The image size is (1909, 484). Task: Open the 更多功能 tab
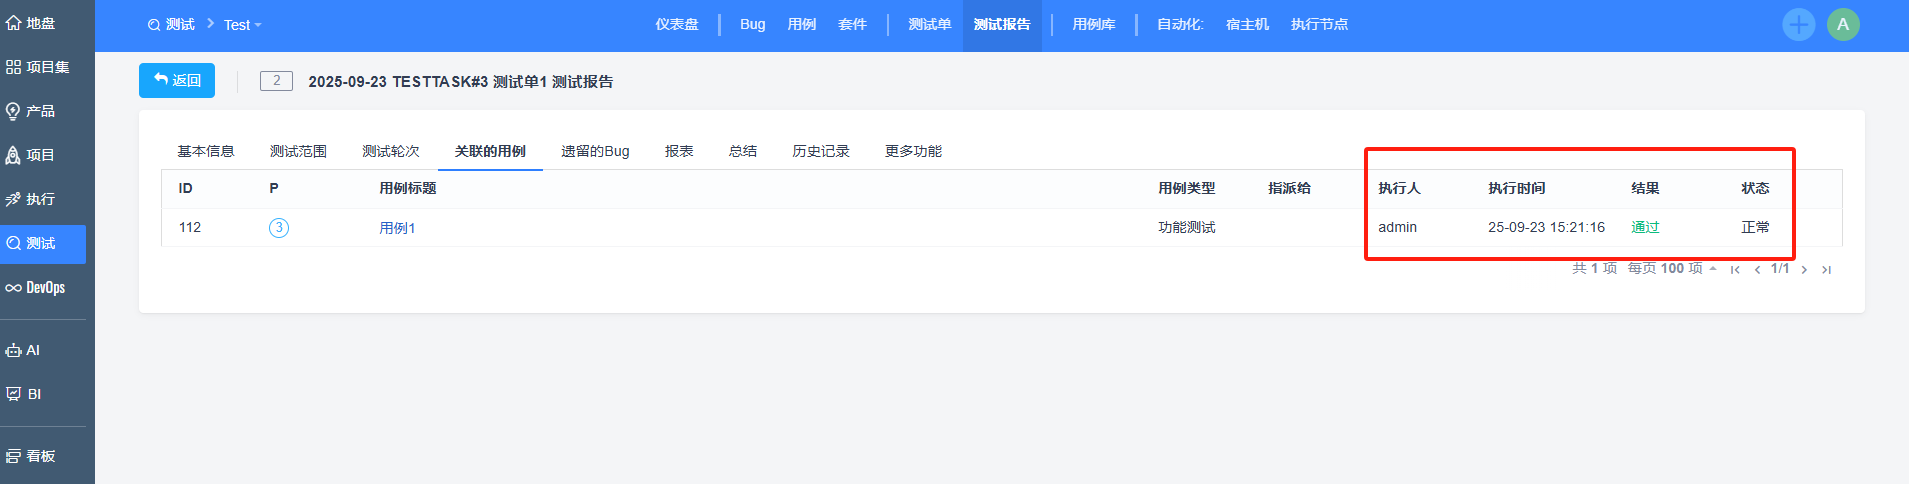point(913,151)
